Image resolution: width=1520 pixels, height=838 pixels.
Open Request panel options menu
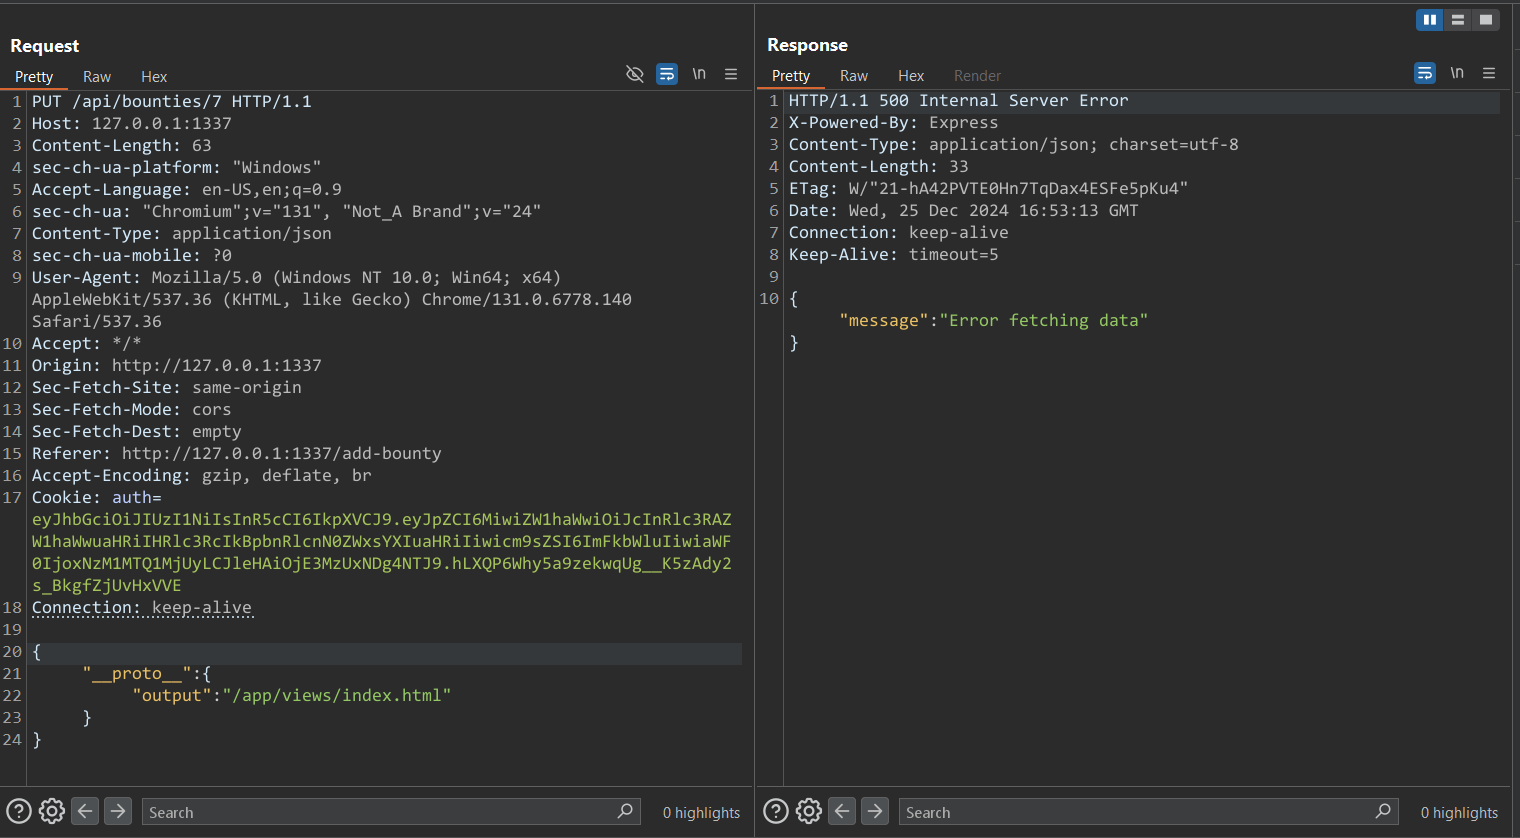(x=731, y=74)
